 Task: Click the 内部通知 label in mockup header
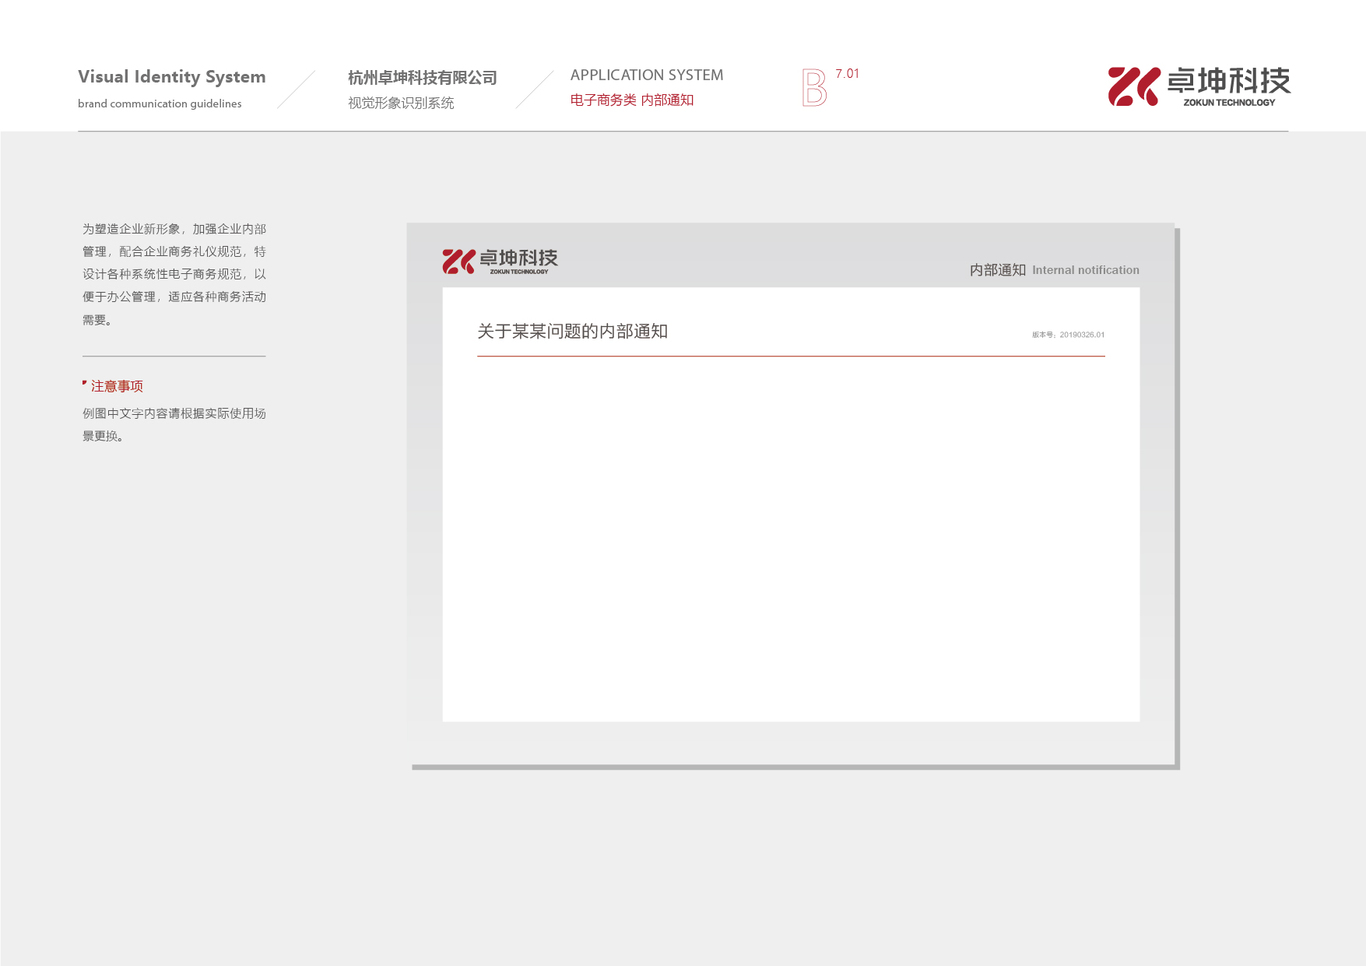tap(997, 270)
